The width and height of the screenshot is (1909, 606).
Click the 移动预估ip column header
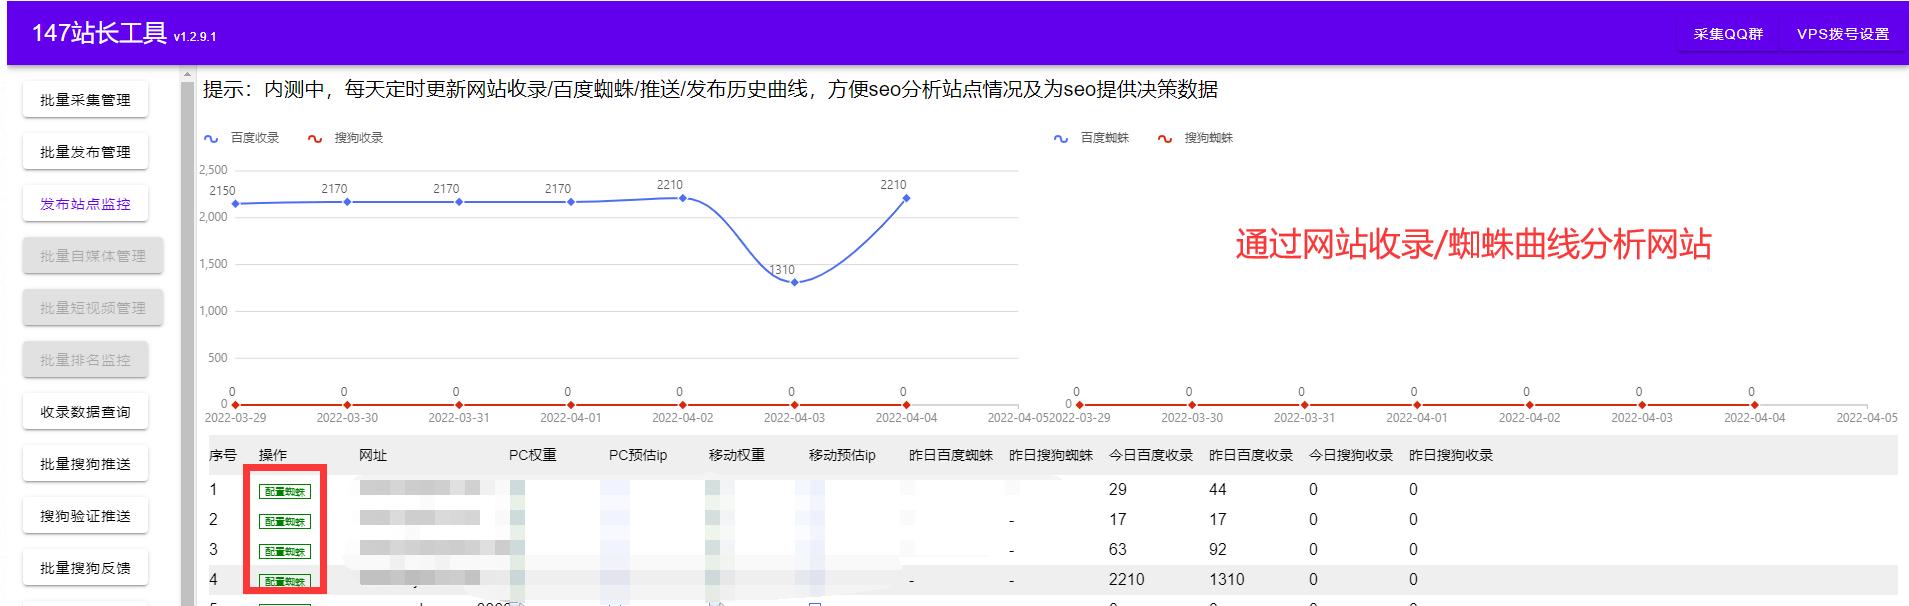842,455
